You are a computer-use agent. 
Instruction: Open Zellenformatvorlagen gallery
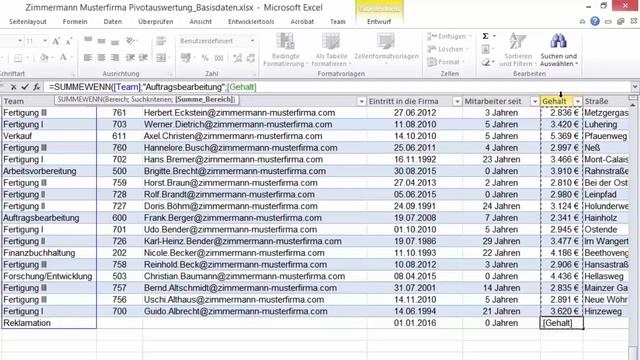(386, 48)
